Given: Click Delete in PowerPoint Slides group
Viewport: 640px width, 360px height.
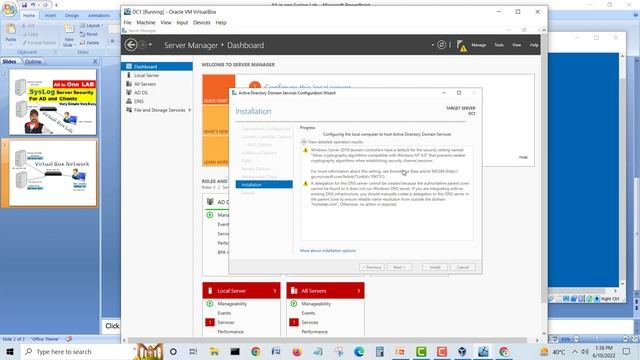Looking at the screenshot, I should 89,42.
